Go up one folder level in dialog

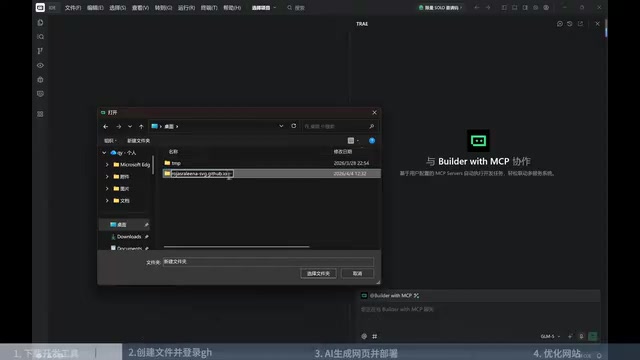pos(141,127)
